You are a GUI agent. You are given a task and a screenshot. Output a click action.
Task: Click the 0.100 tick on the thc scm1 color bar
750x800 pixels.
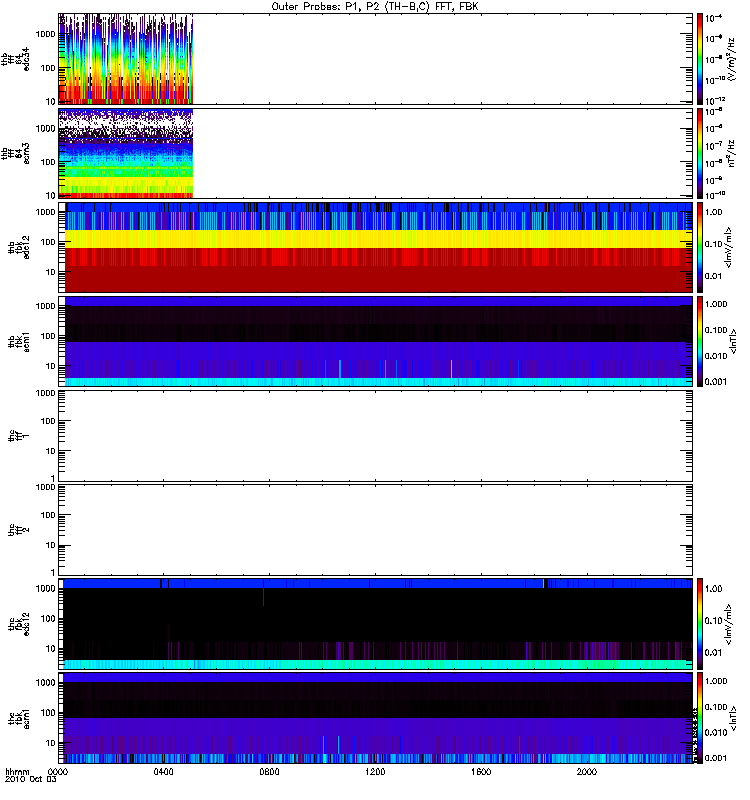pos(716,707)
